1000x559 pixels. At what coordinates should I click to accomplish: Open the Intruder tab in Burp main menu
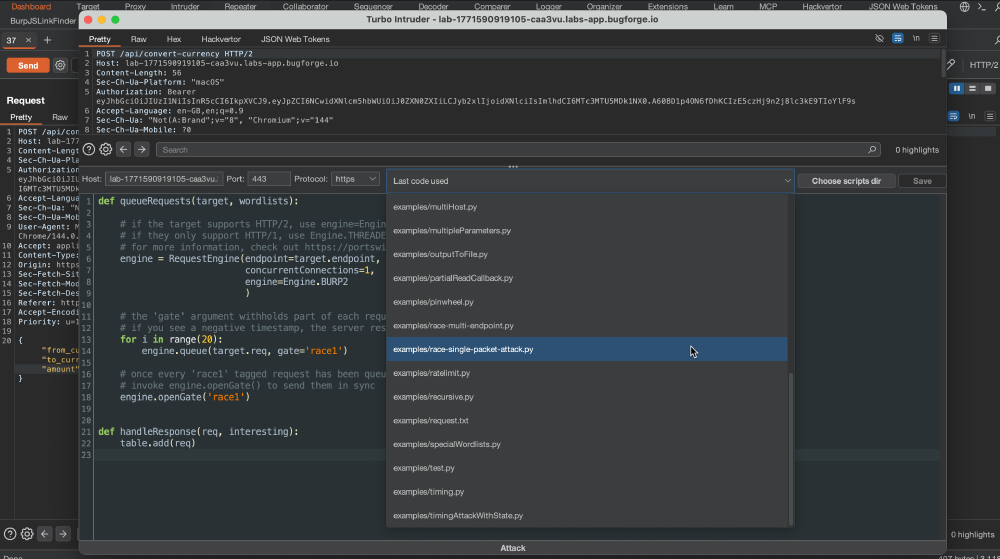coord(185,6)
